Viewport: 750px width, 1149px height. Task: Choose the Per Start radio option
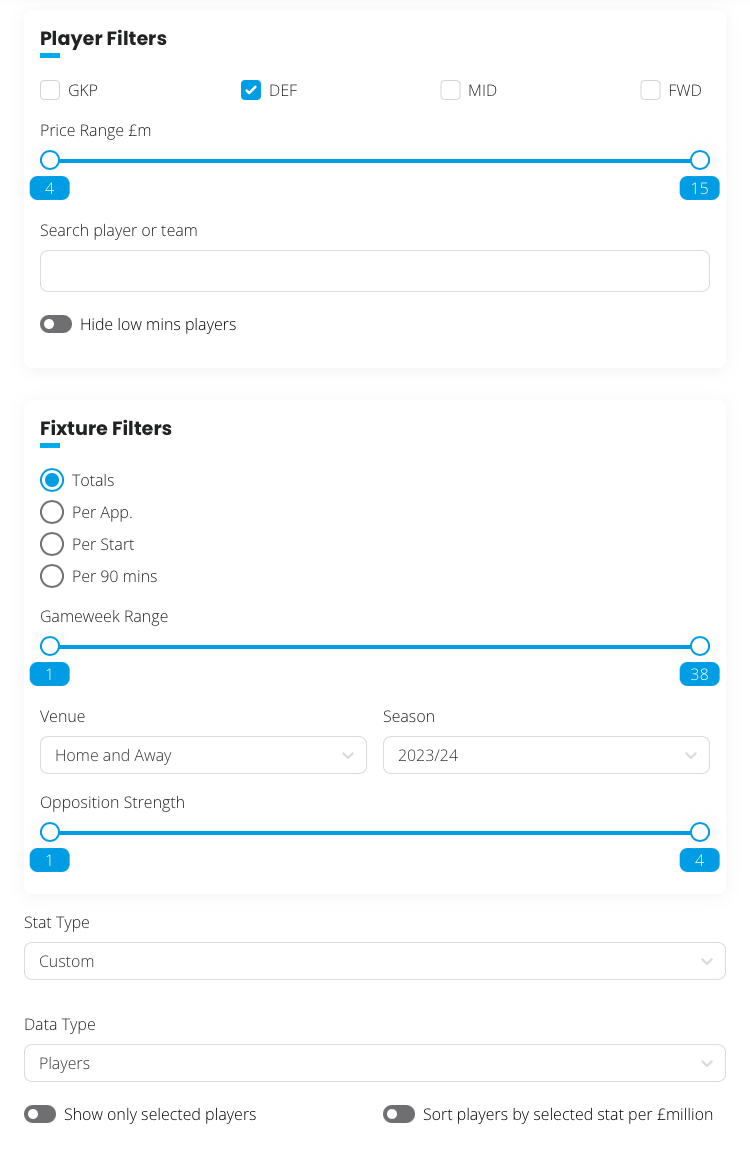[51, 544]
